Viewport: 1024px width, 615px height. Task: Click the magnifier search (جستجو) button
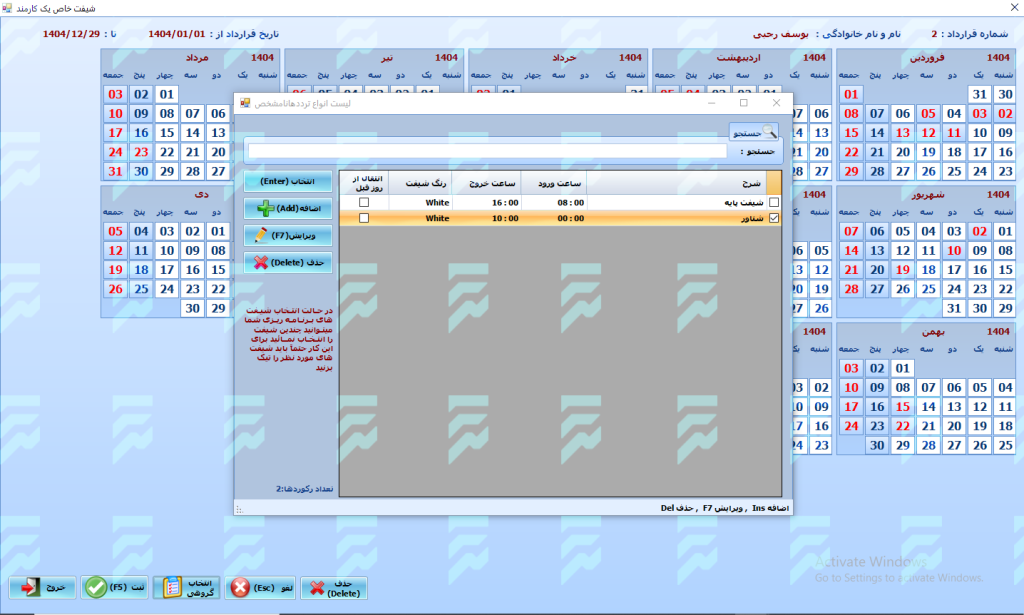click(x=753, y=131)
